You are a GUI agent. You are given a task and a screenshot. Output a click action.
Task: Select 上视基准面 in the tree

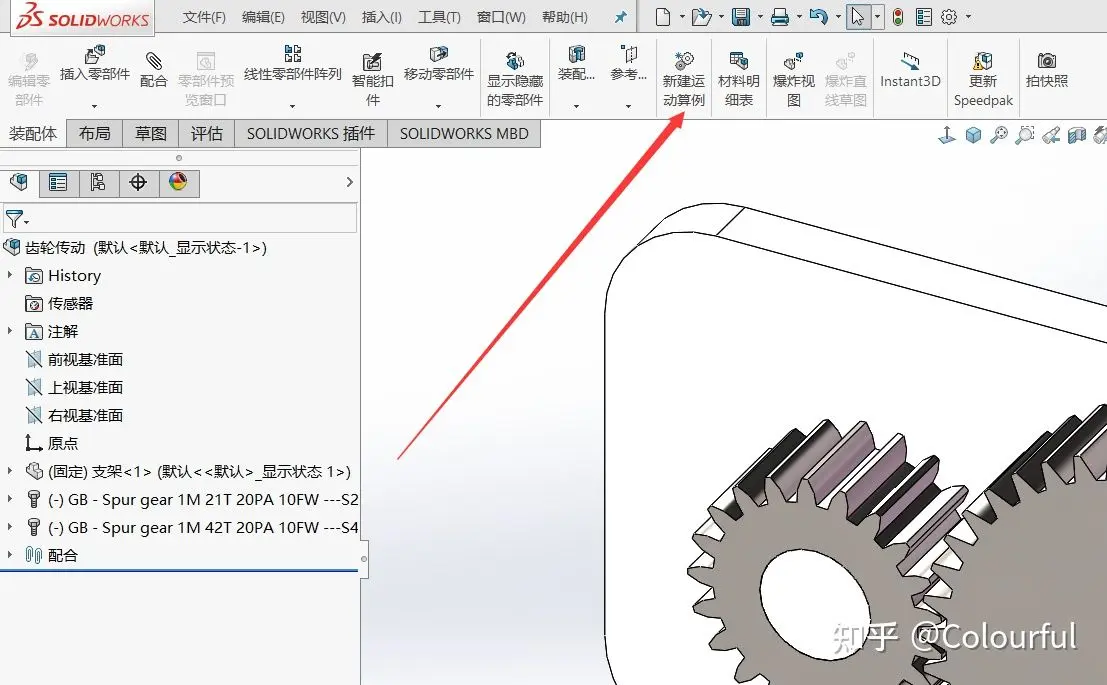click(x=85, y=387)
